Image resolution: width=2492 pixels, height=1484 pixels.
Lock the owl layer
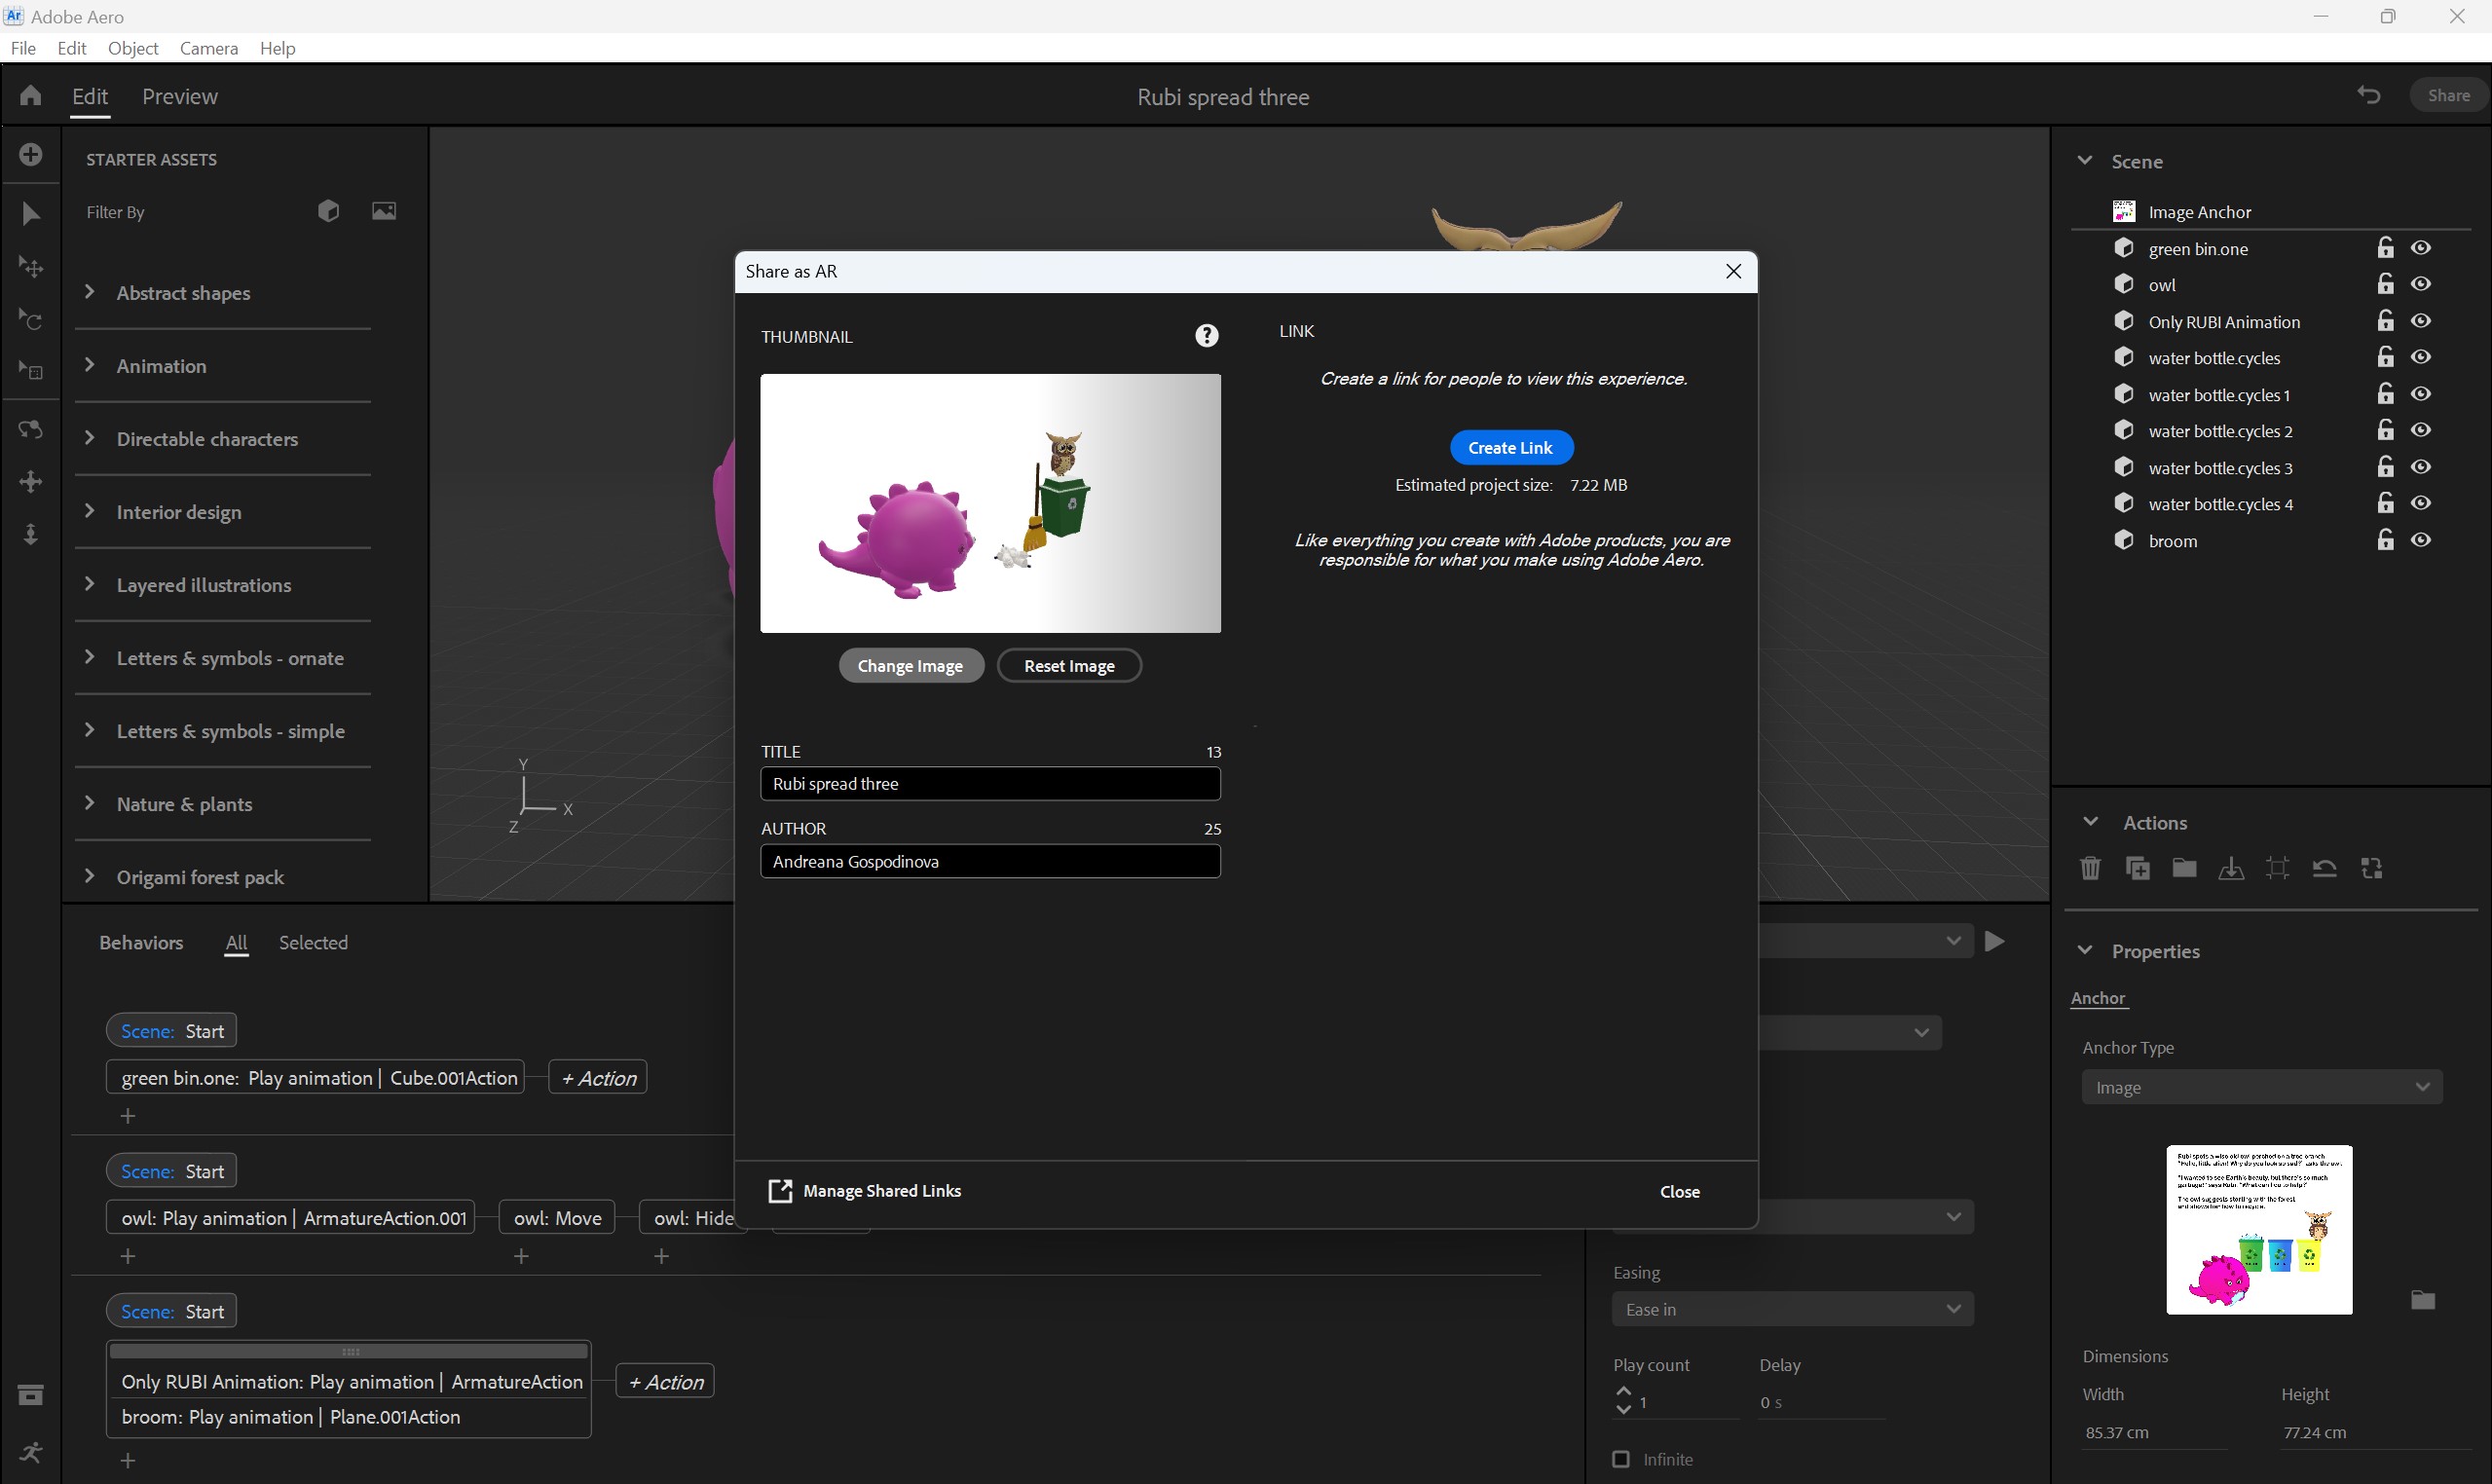(x=2386, y=284)
